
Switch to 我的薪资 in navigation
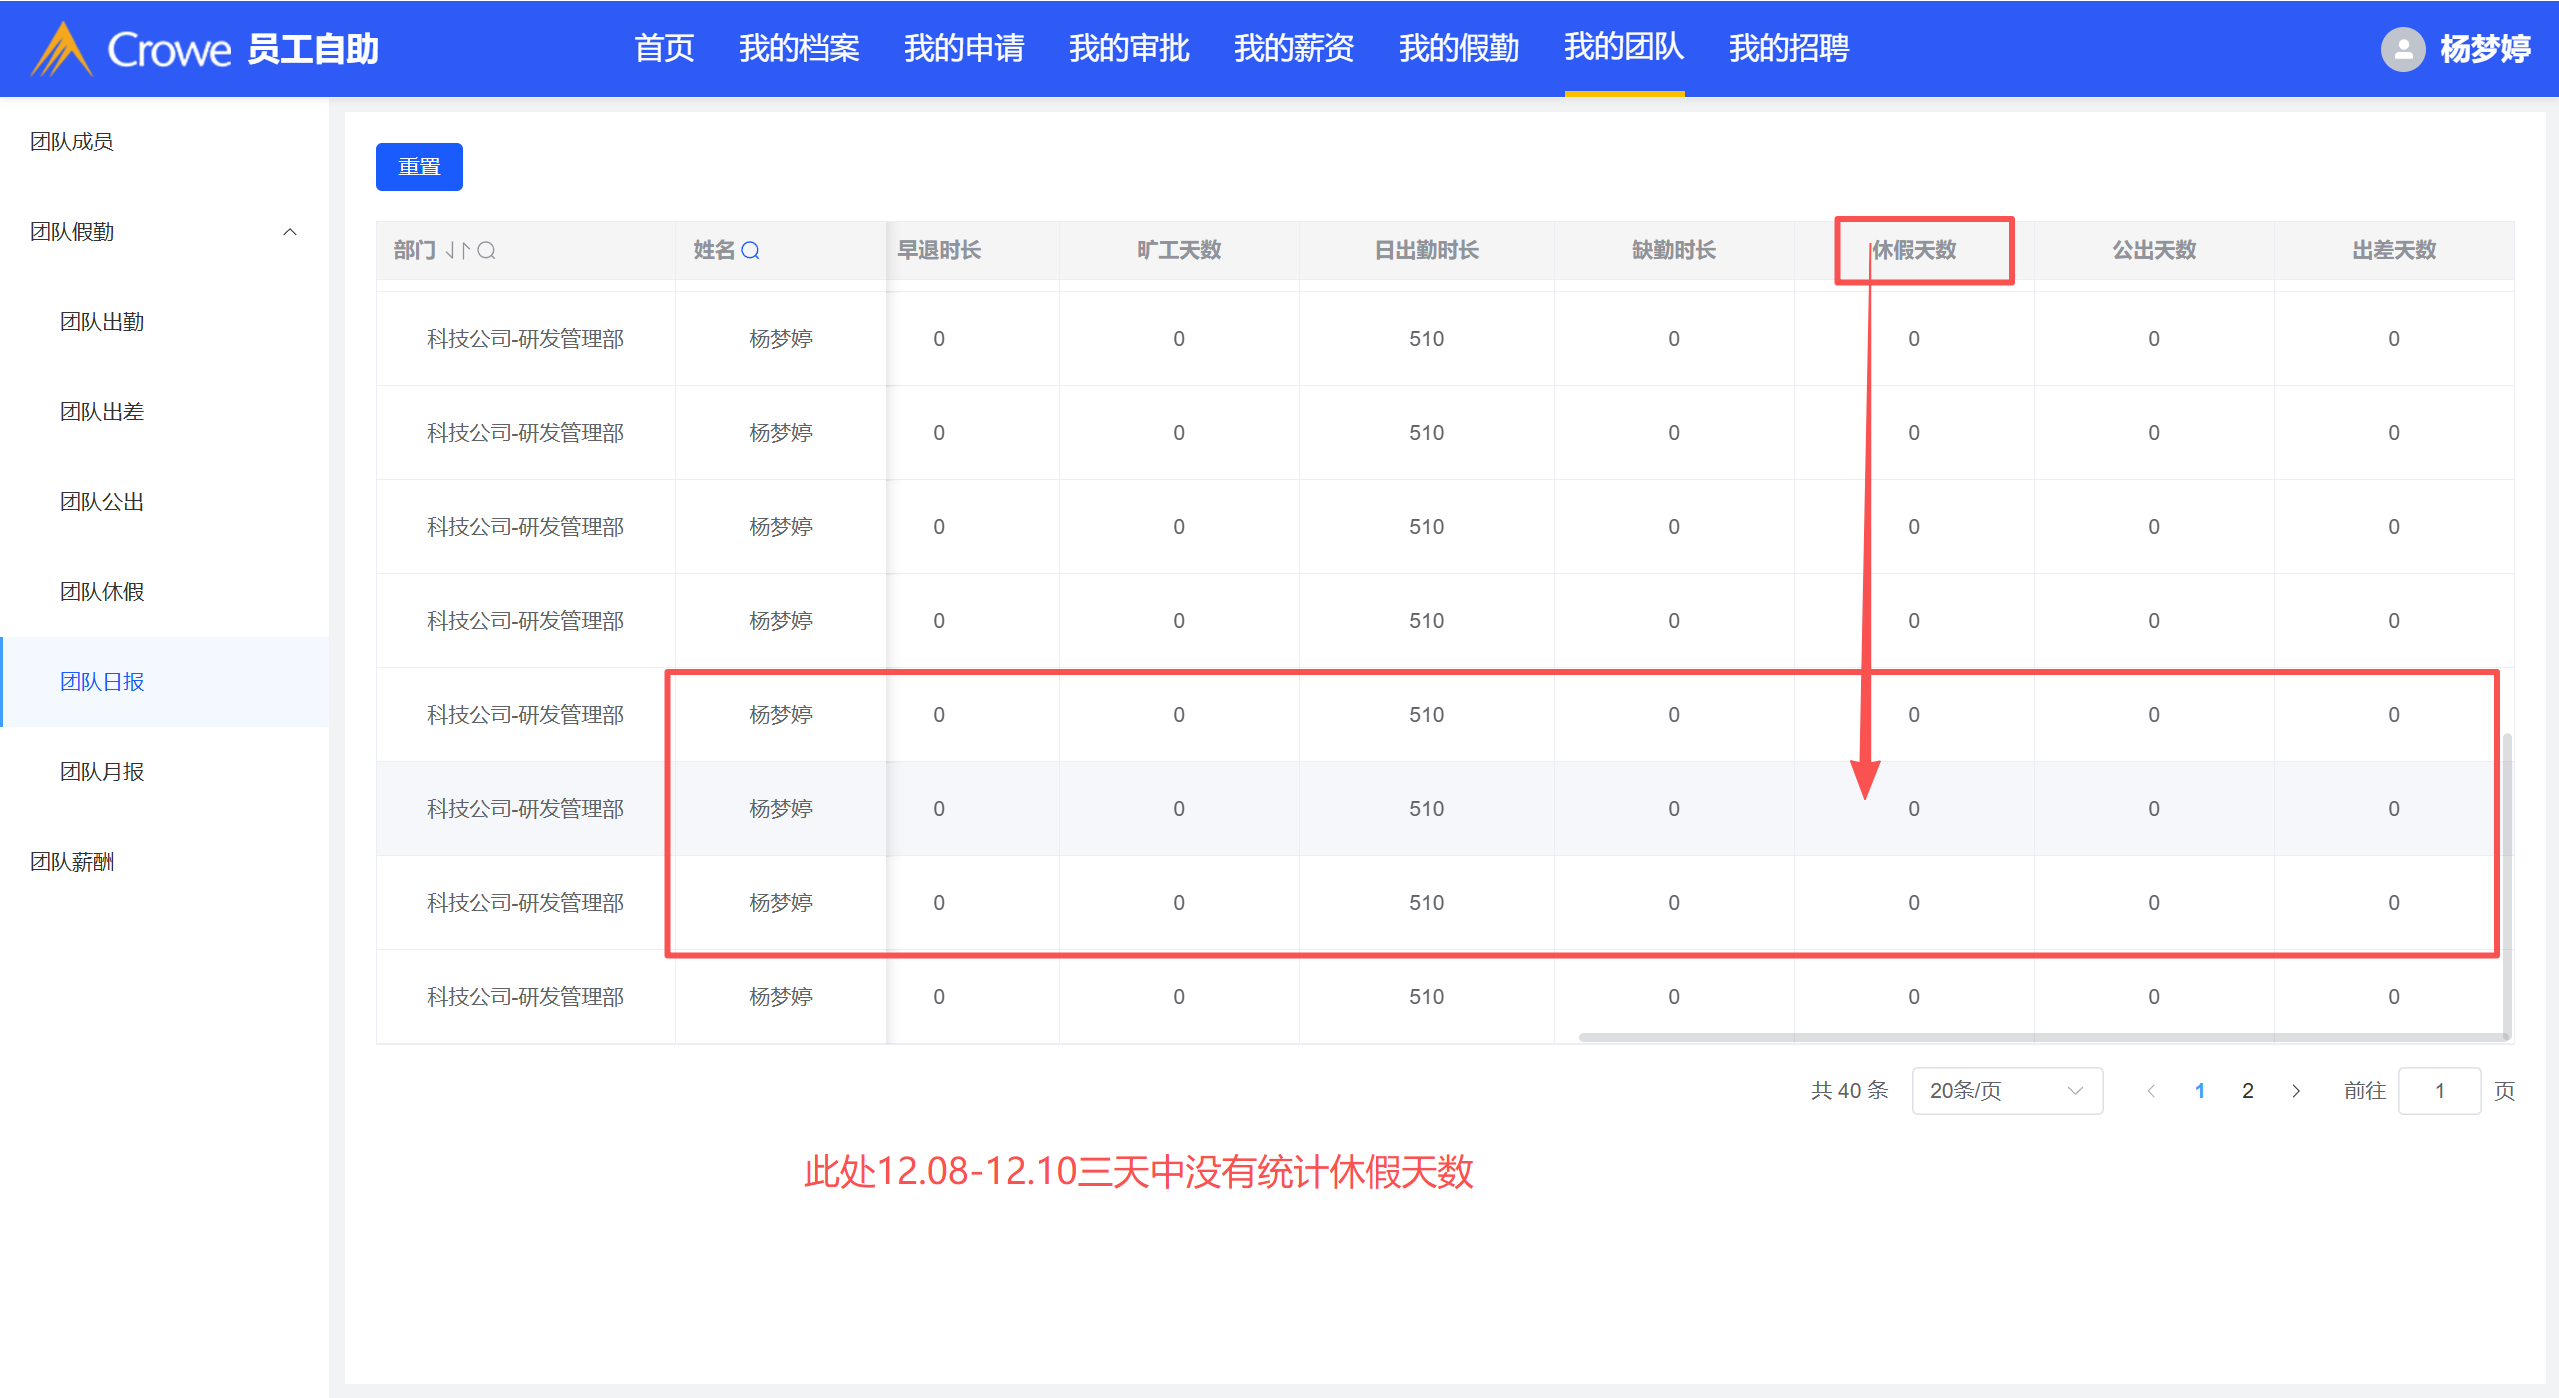[1293, 48]
